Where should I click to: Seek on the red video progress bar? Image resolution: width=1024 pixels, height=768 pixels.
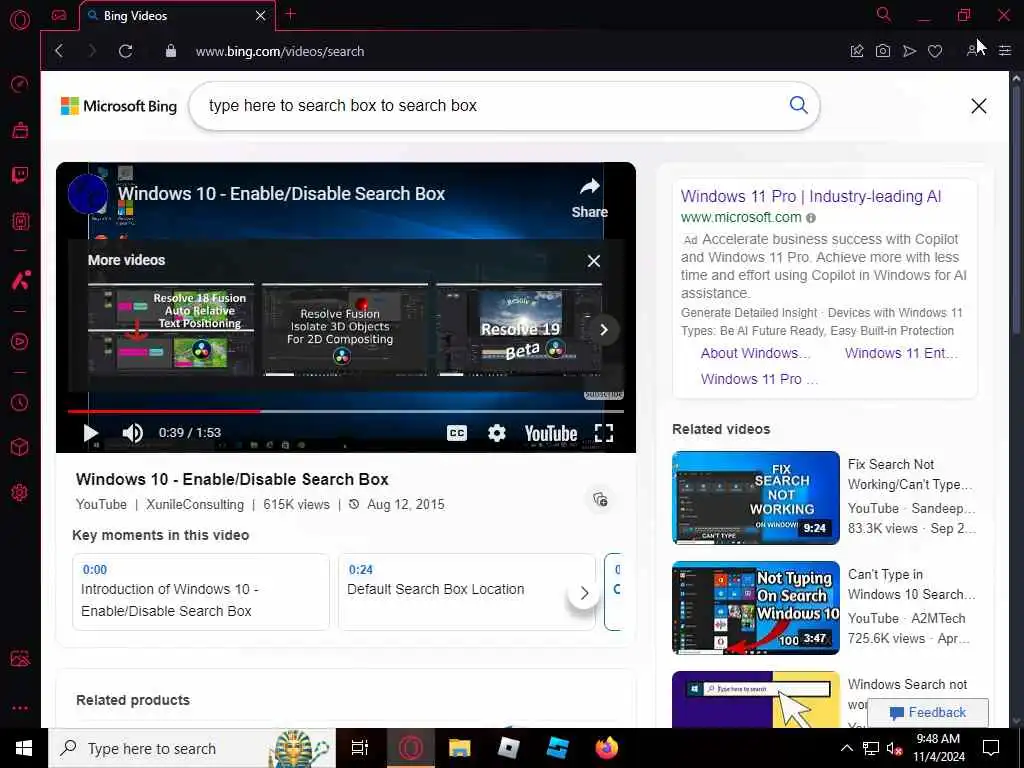(345, 411)
